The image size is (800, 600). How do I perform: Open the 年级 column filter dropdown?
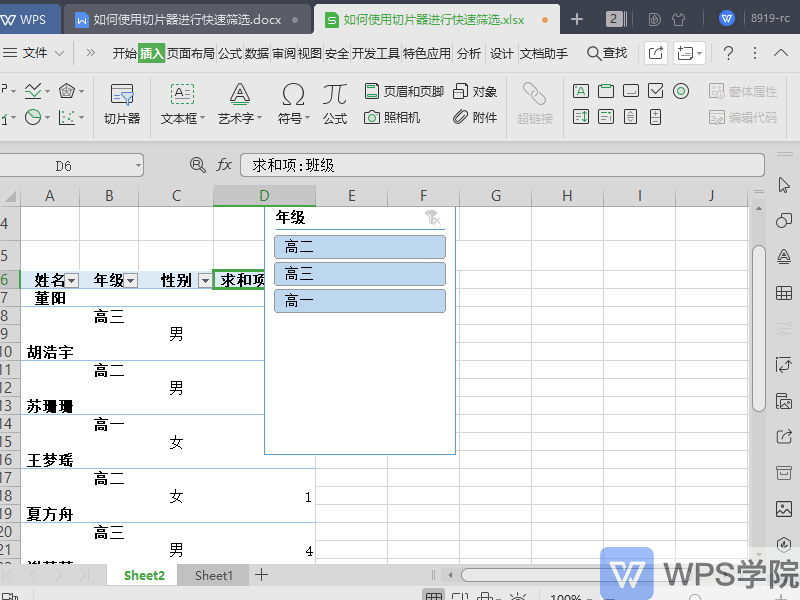pos(131,281)
